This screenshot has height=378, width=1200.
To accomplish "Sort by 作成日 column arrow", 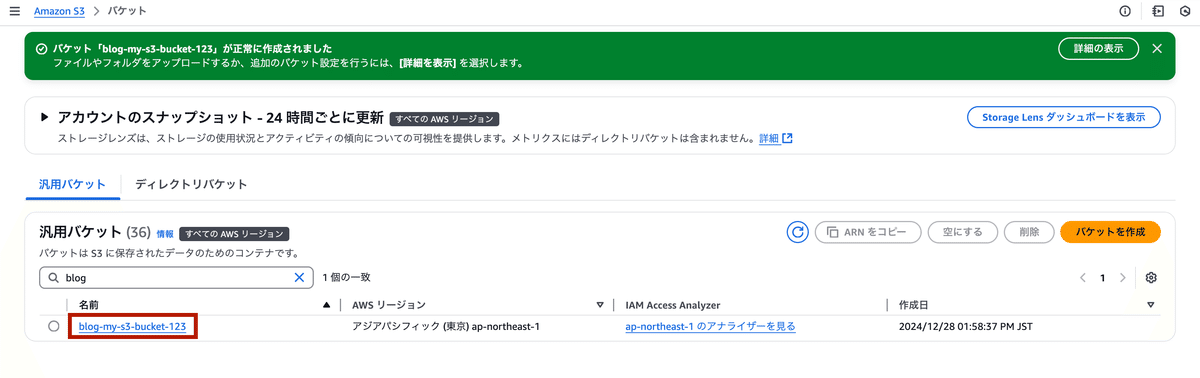I will pos(1151,304).
